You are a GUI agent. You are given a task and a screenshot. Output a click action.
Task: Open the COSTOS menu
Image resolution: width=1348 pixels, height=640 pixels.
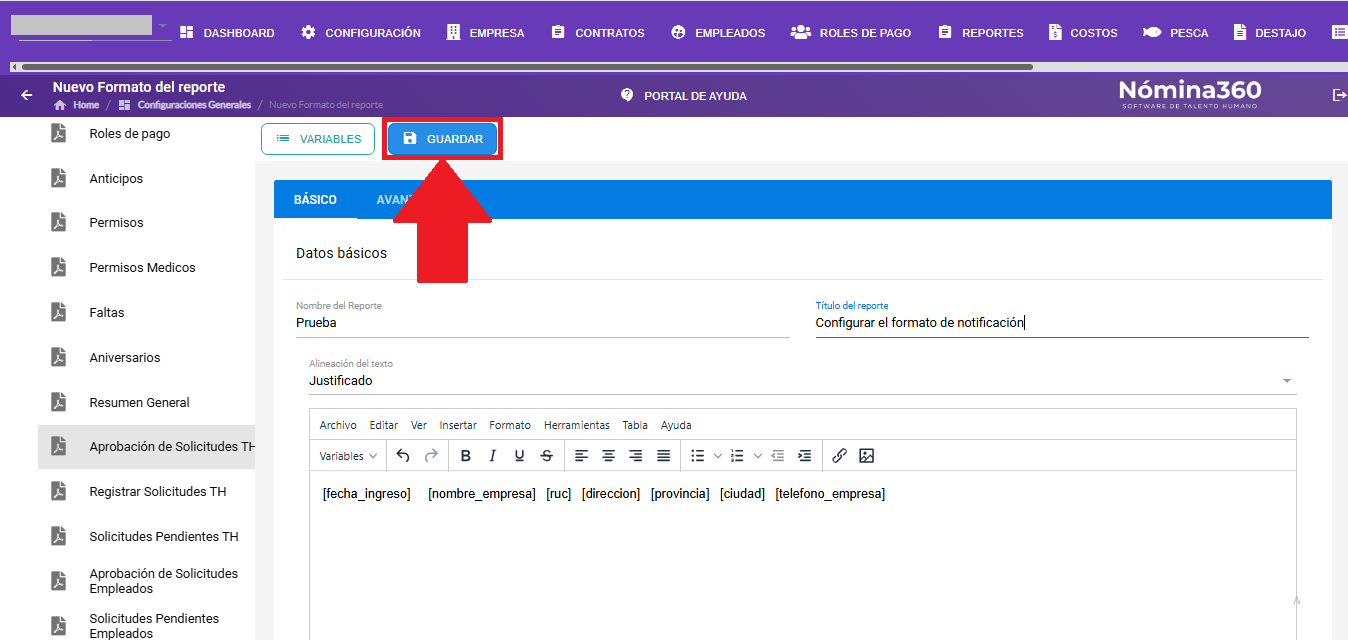(1083, 33)
